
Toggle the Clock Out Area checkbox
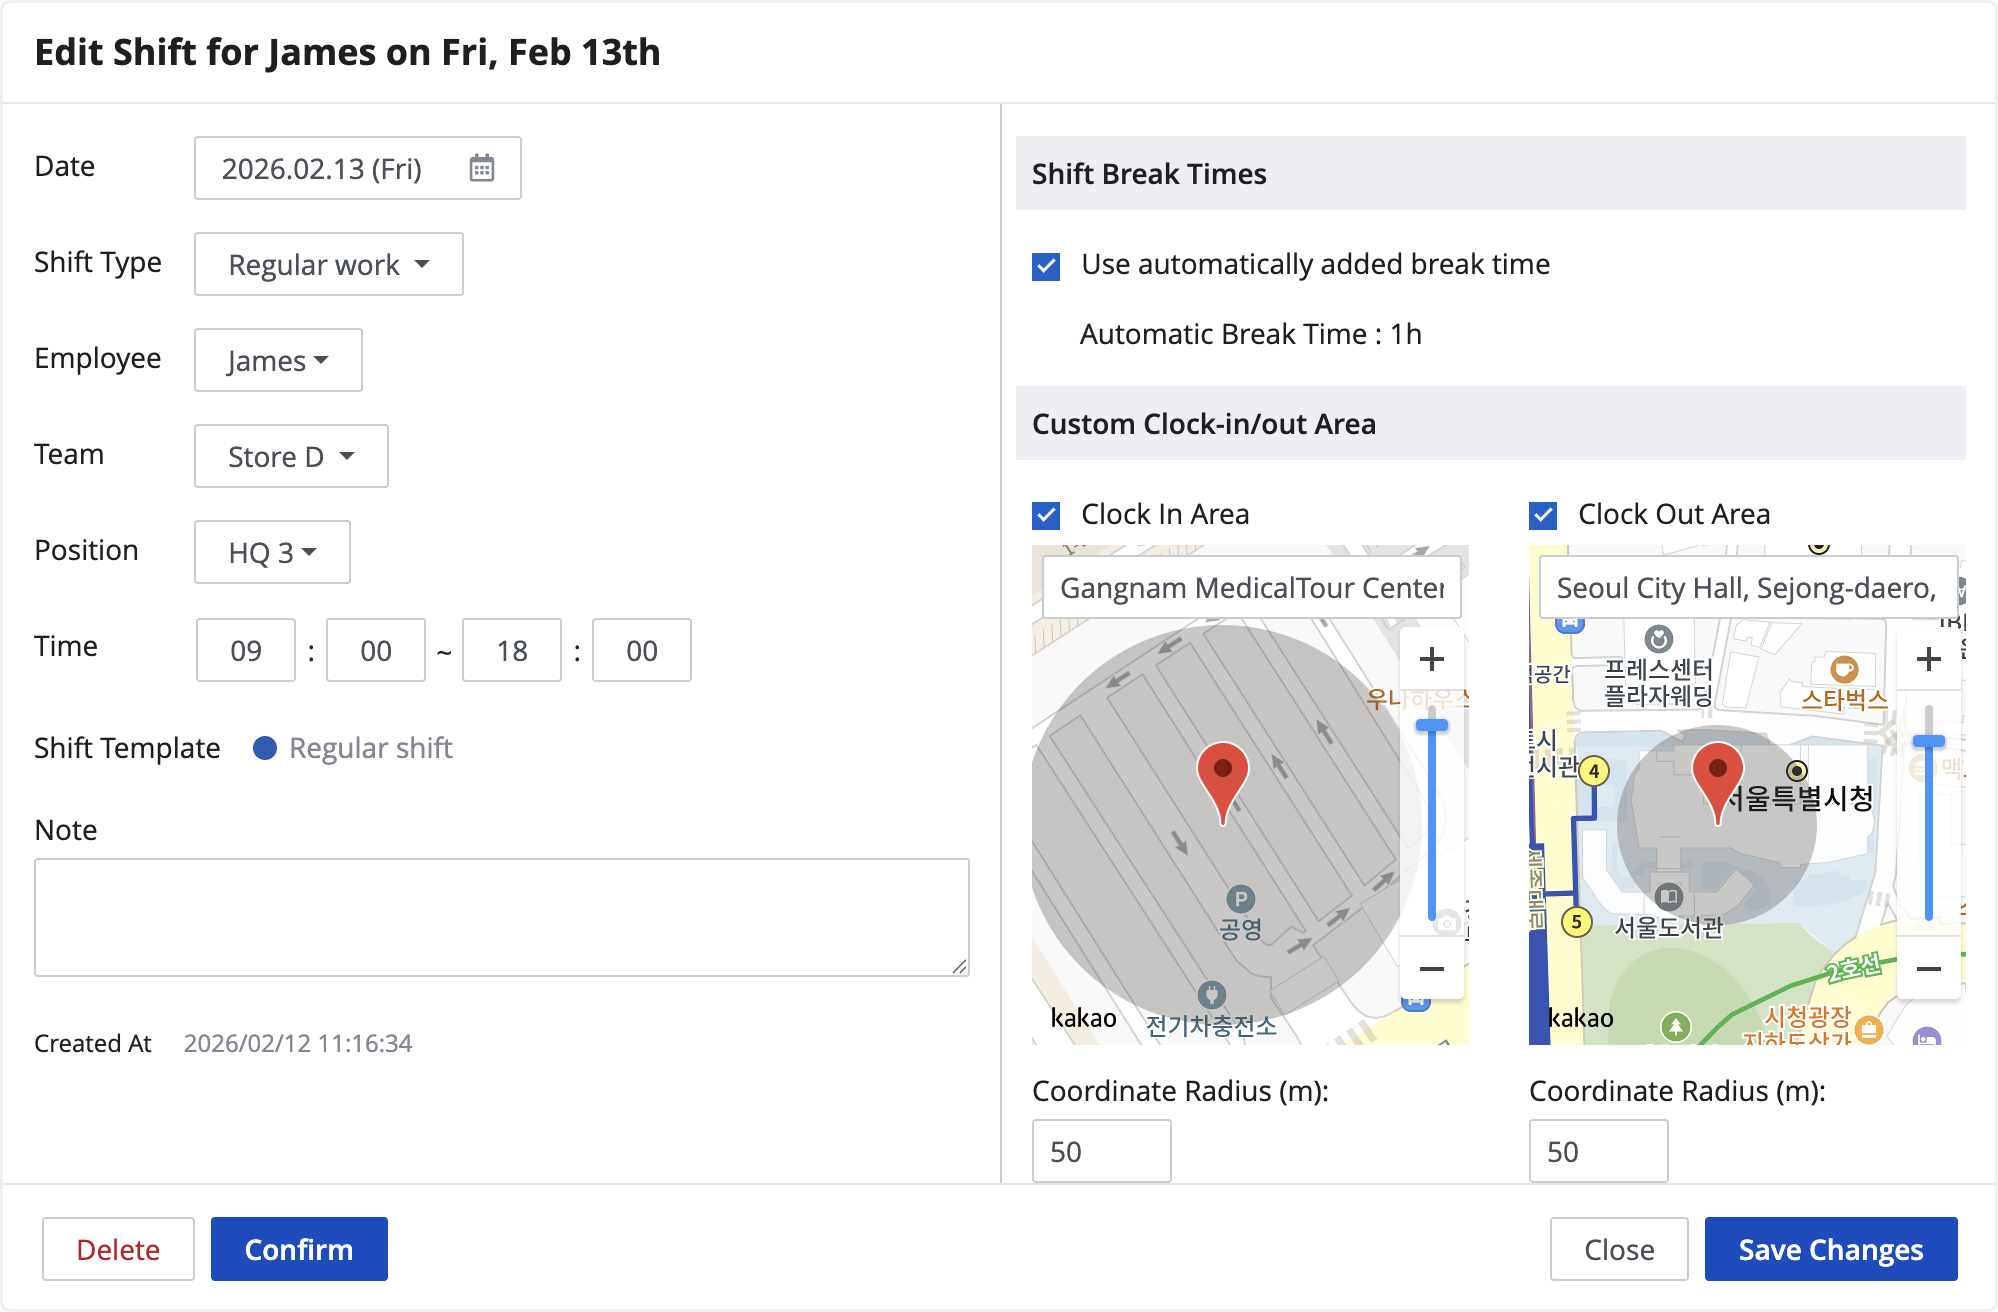[1543, 515]
